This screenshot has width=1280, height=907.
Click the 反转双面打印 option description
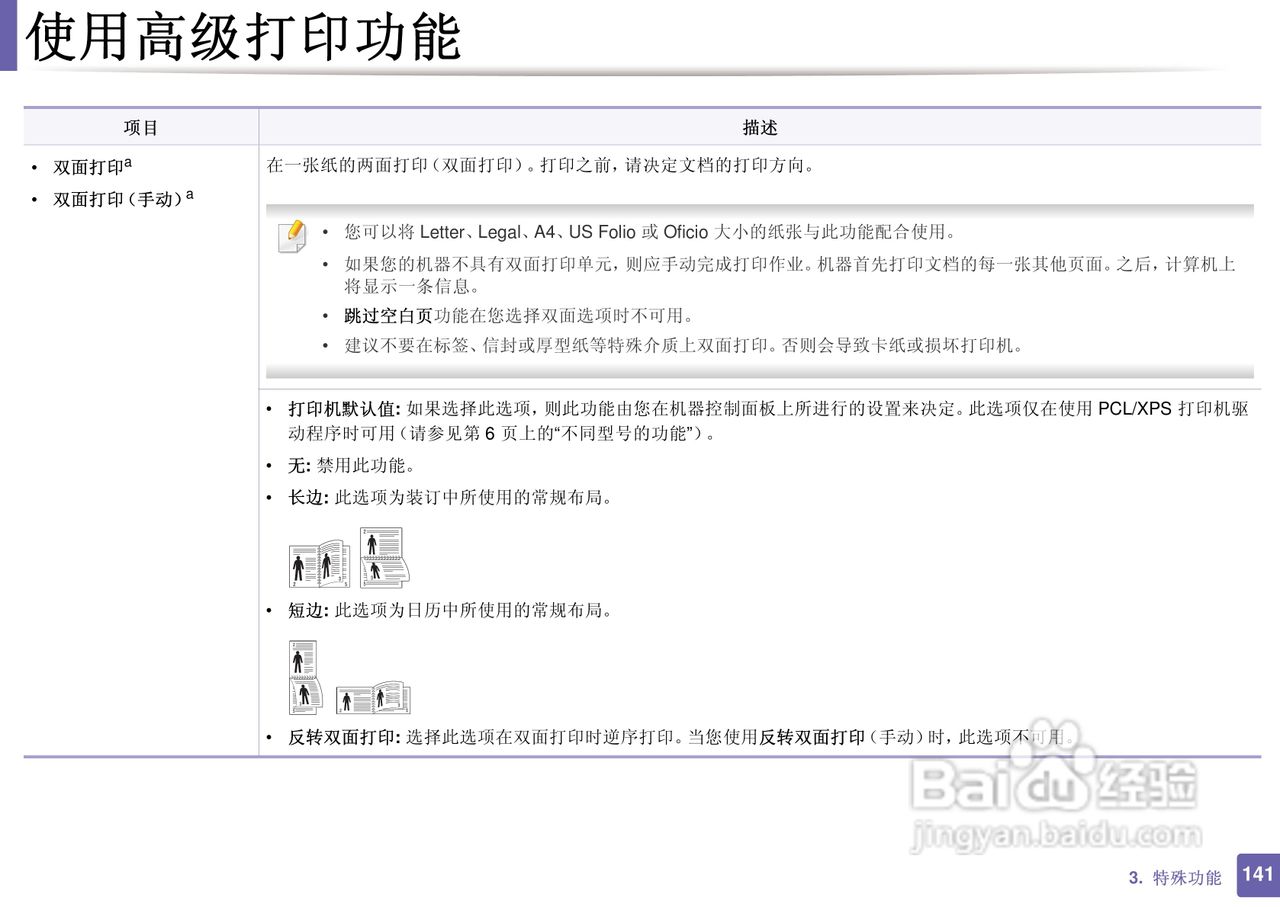(x=681, y=737)
